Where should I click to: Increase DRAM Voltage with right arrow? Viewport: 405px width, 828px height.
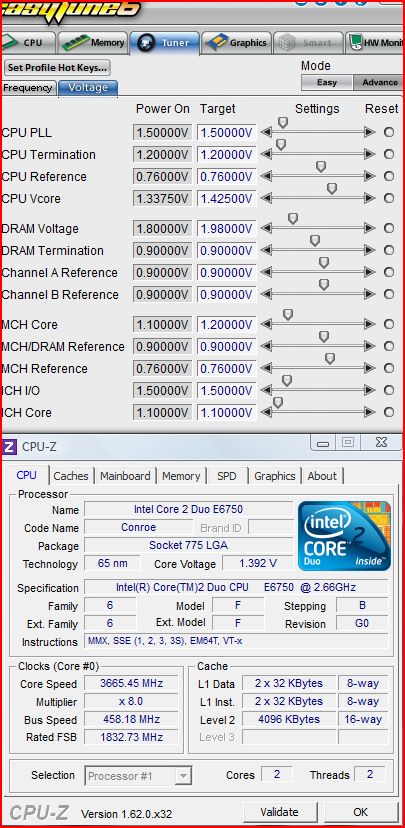370,229
